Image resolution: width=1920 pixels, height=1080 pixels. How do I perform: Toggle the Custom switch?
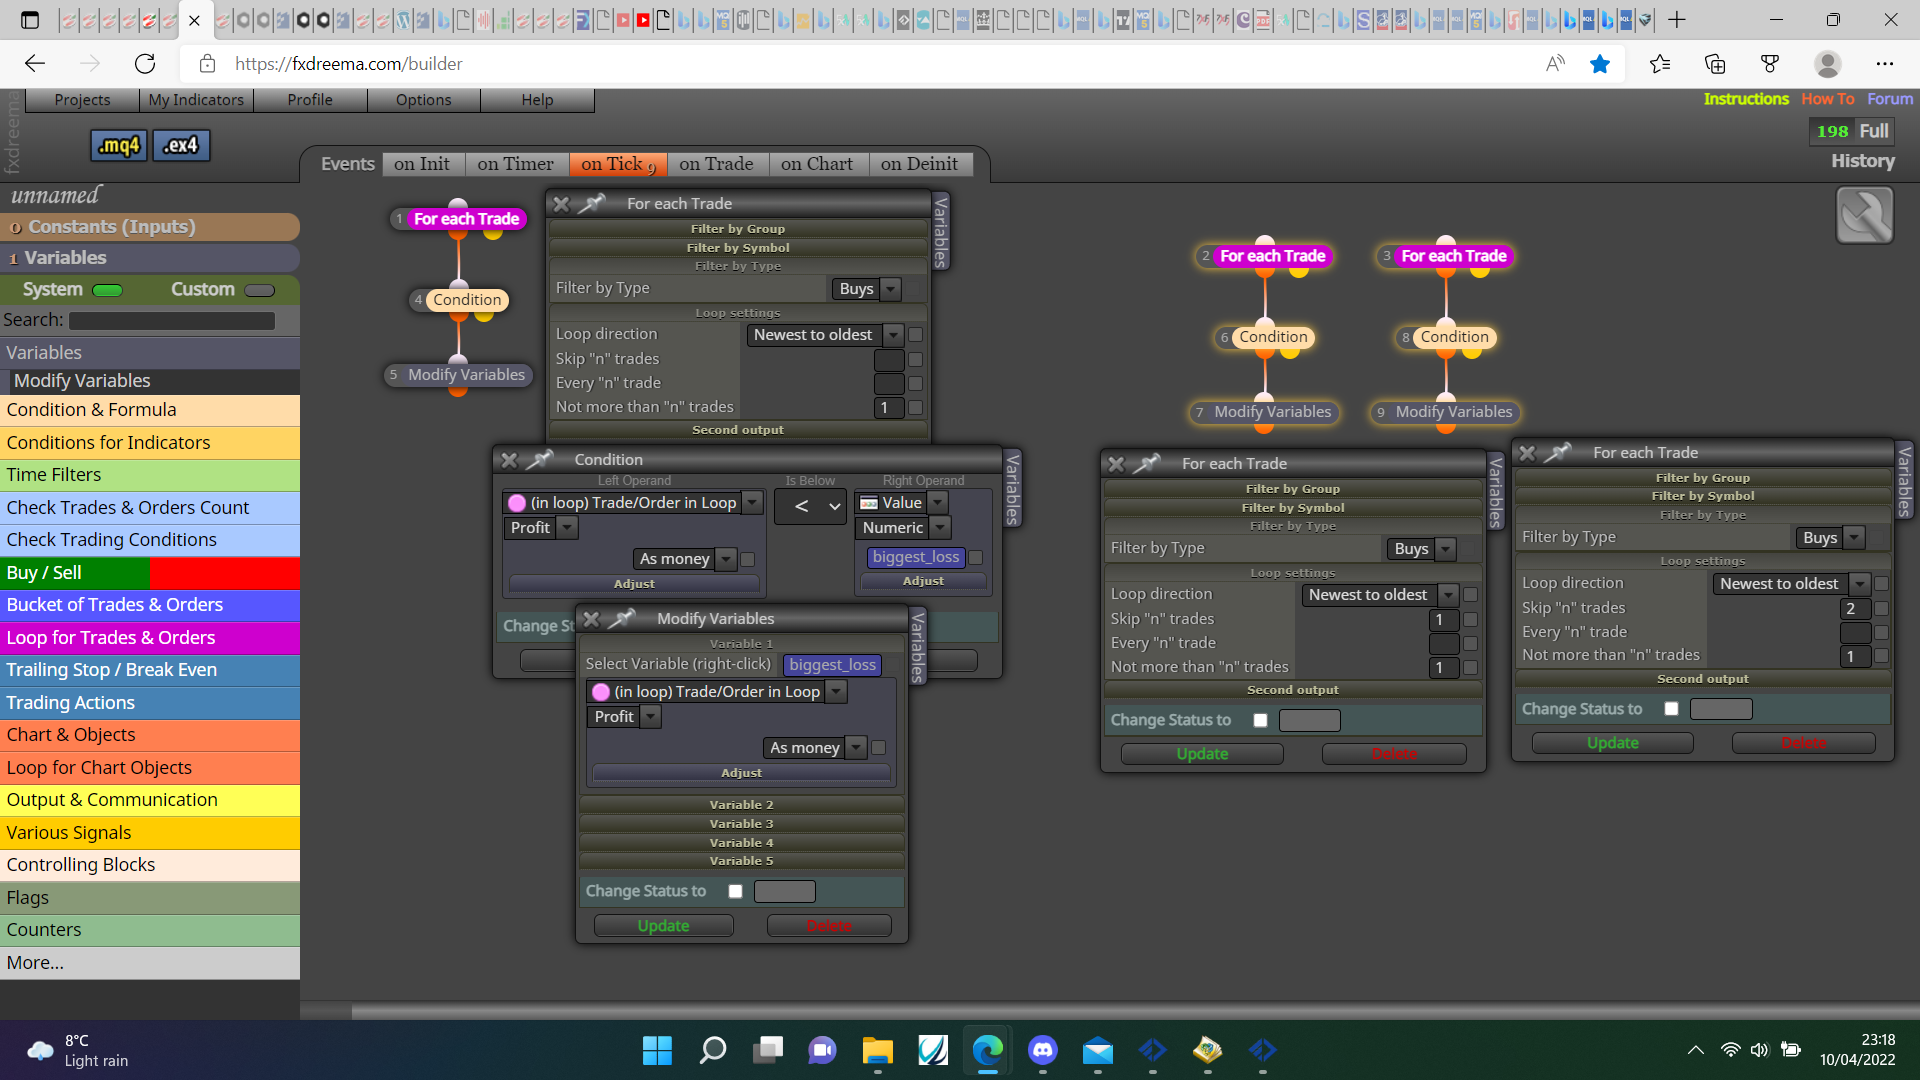click(x=259, y=291)
